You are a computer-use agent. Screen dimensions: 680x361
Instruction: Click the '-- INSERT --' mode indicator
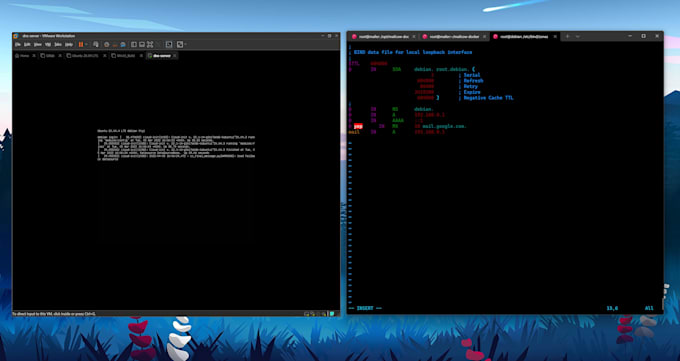(365, 308)
